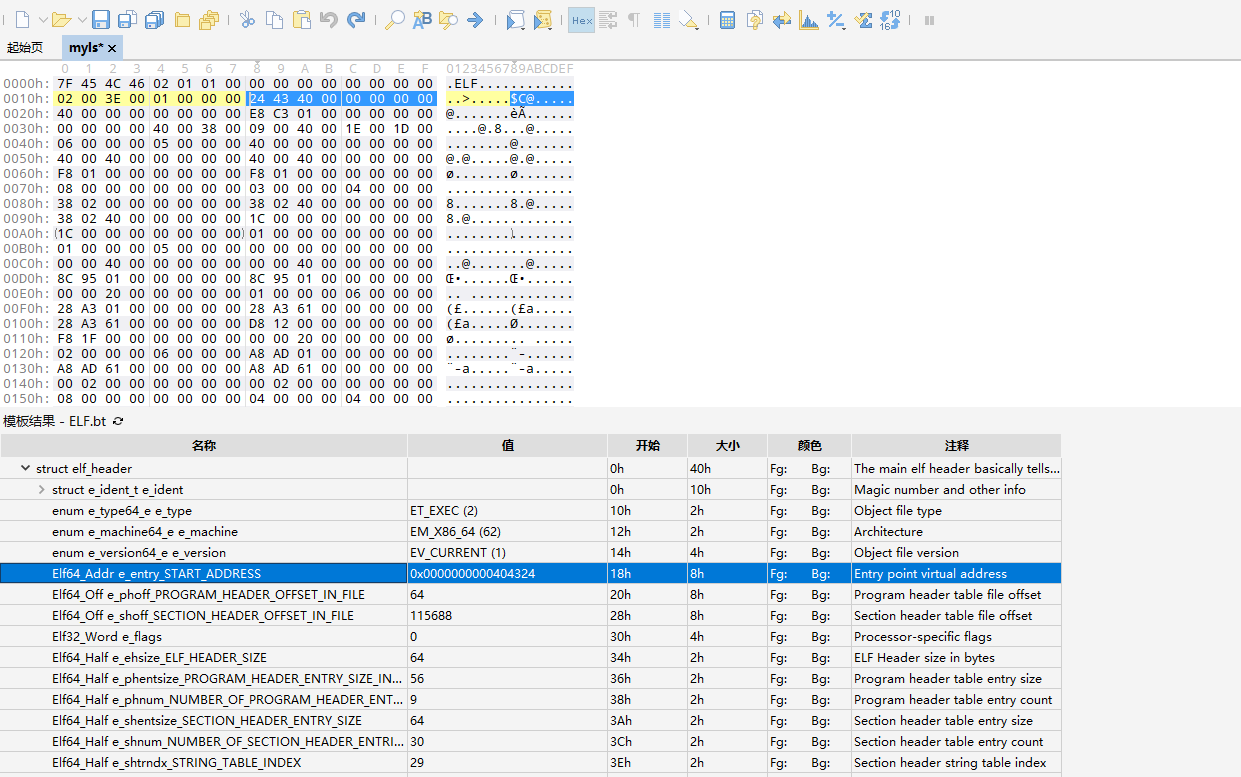Screen dimensions: 1241x777
Task: Open Find with the magnifier icon
Action: pos(395,20)
